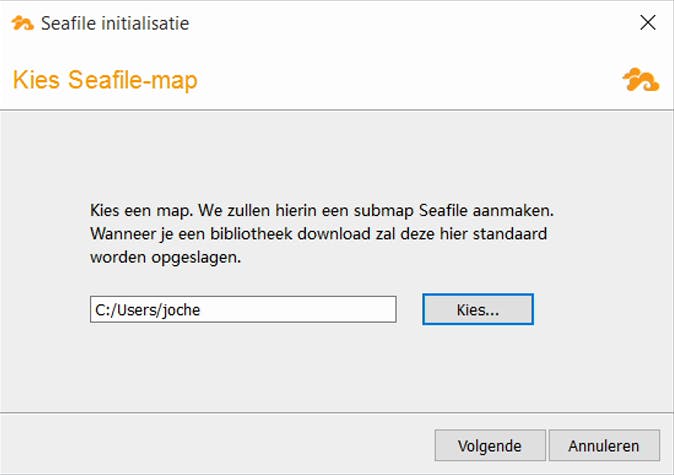Click the "C:/Users/joche" path text
This screenshot has height=475, width=674.
(149, 310)
